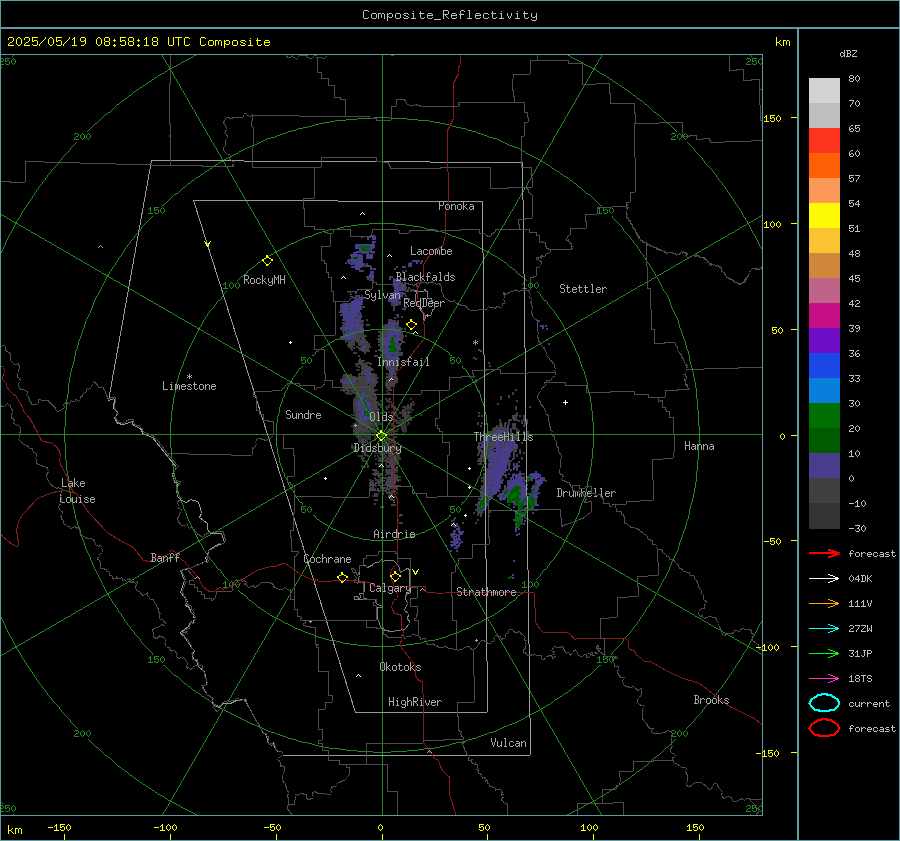
Task: Select the yellow diamond marker below Cochrane
Action: click(342, 577)
